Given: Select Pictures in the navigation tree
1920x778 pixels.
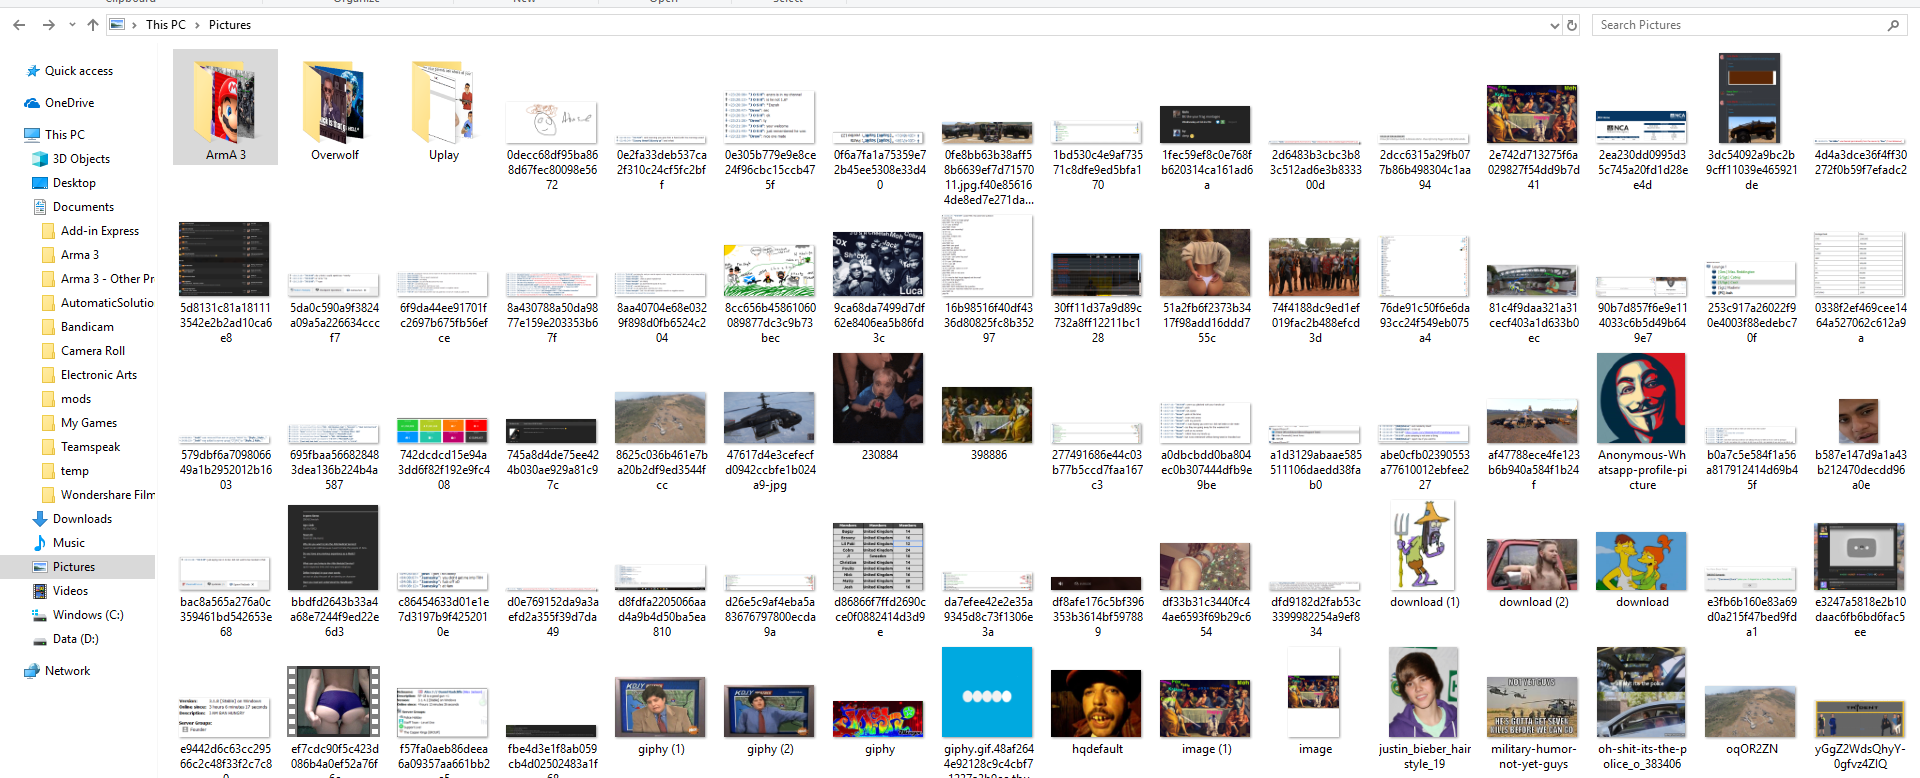Looking at the screenshot, I should (x=74, y=567).
